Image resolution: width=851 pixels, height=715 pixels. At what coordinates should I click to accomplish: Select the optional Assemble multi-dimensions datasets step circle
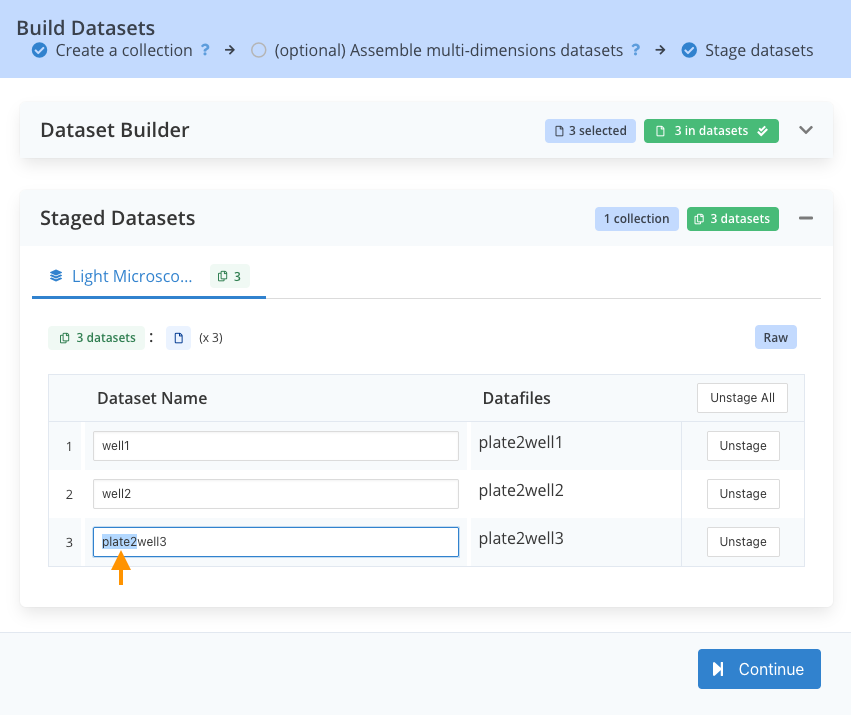click(258, 50)
